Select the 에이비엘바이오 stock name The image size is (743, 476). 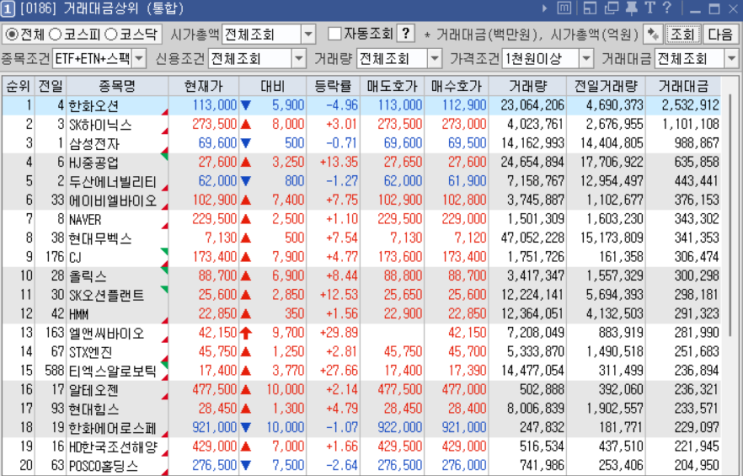coord(113,200)
